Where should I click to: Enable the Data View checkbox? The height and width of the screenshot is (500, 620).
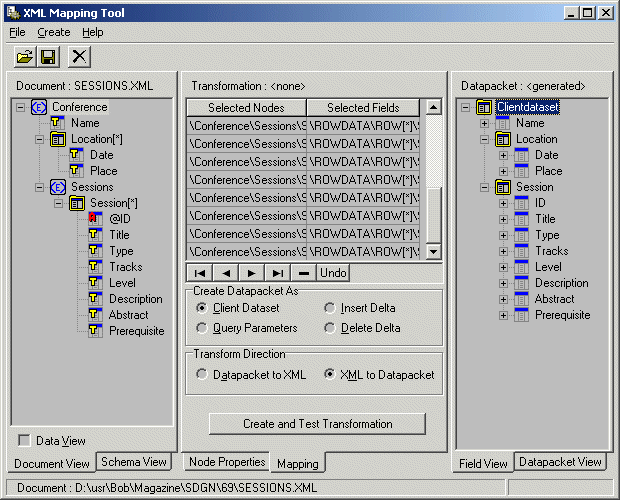click(24, 441)
